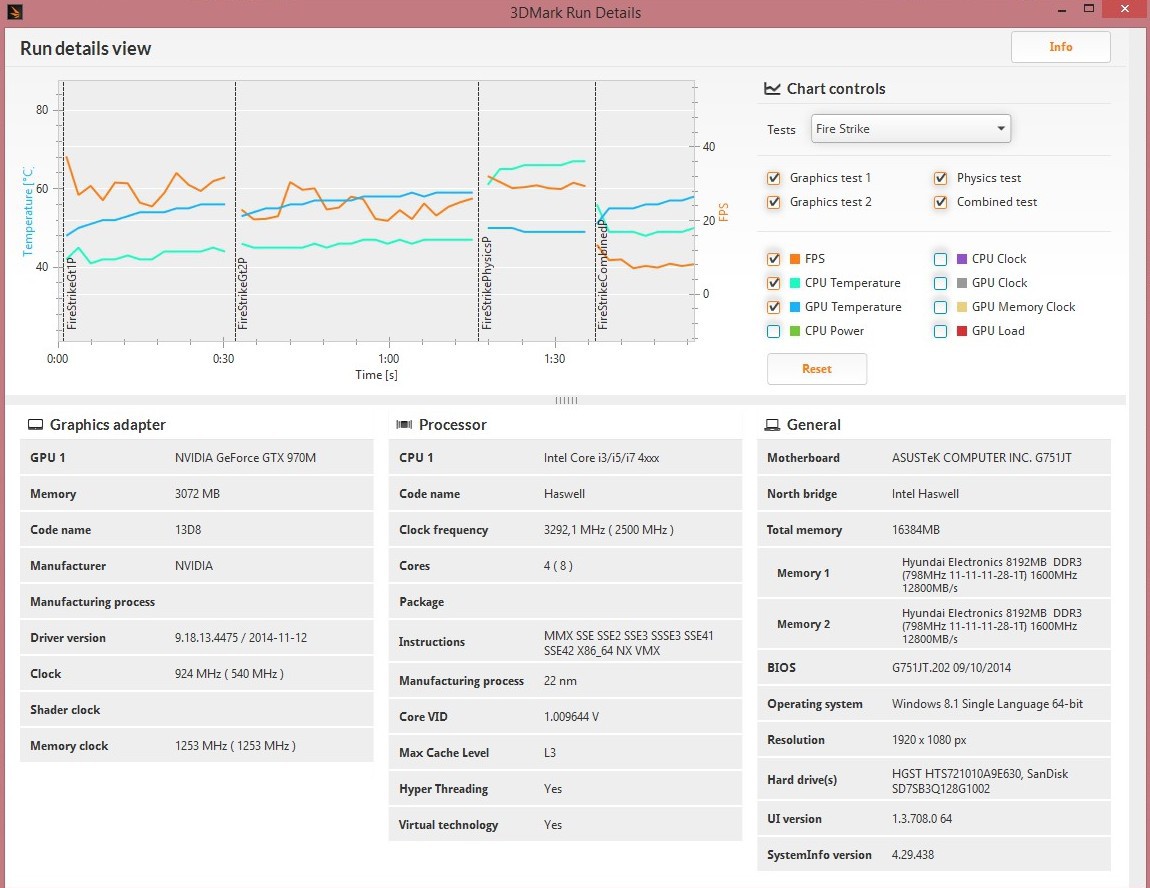Click the Run details view heading
Screen dimensions: 1150x888
(85, 48)
